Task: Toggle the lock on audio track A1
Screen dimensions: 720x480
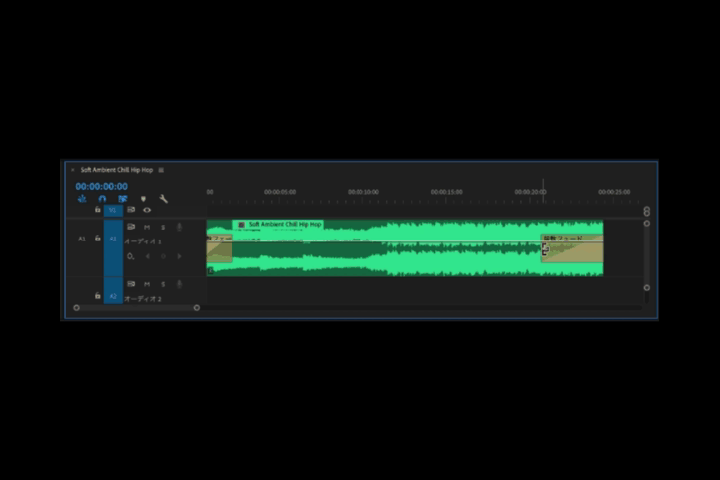Action: [x=97, y=238]
